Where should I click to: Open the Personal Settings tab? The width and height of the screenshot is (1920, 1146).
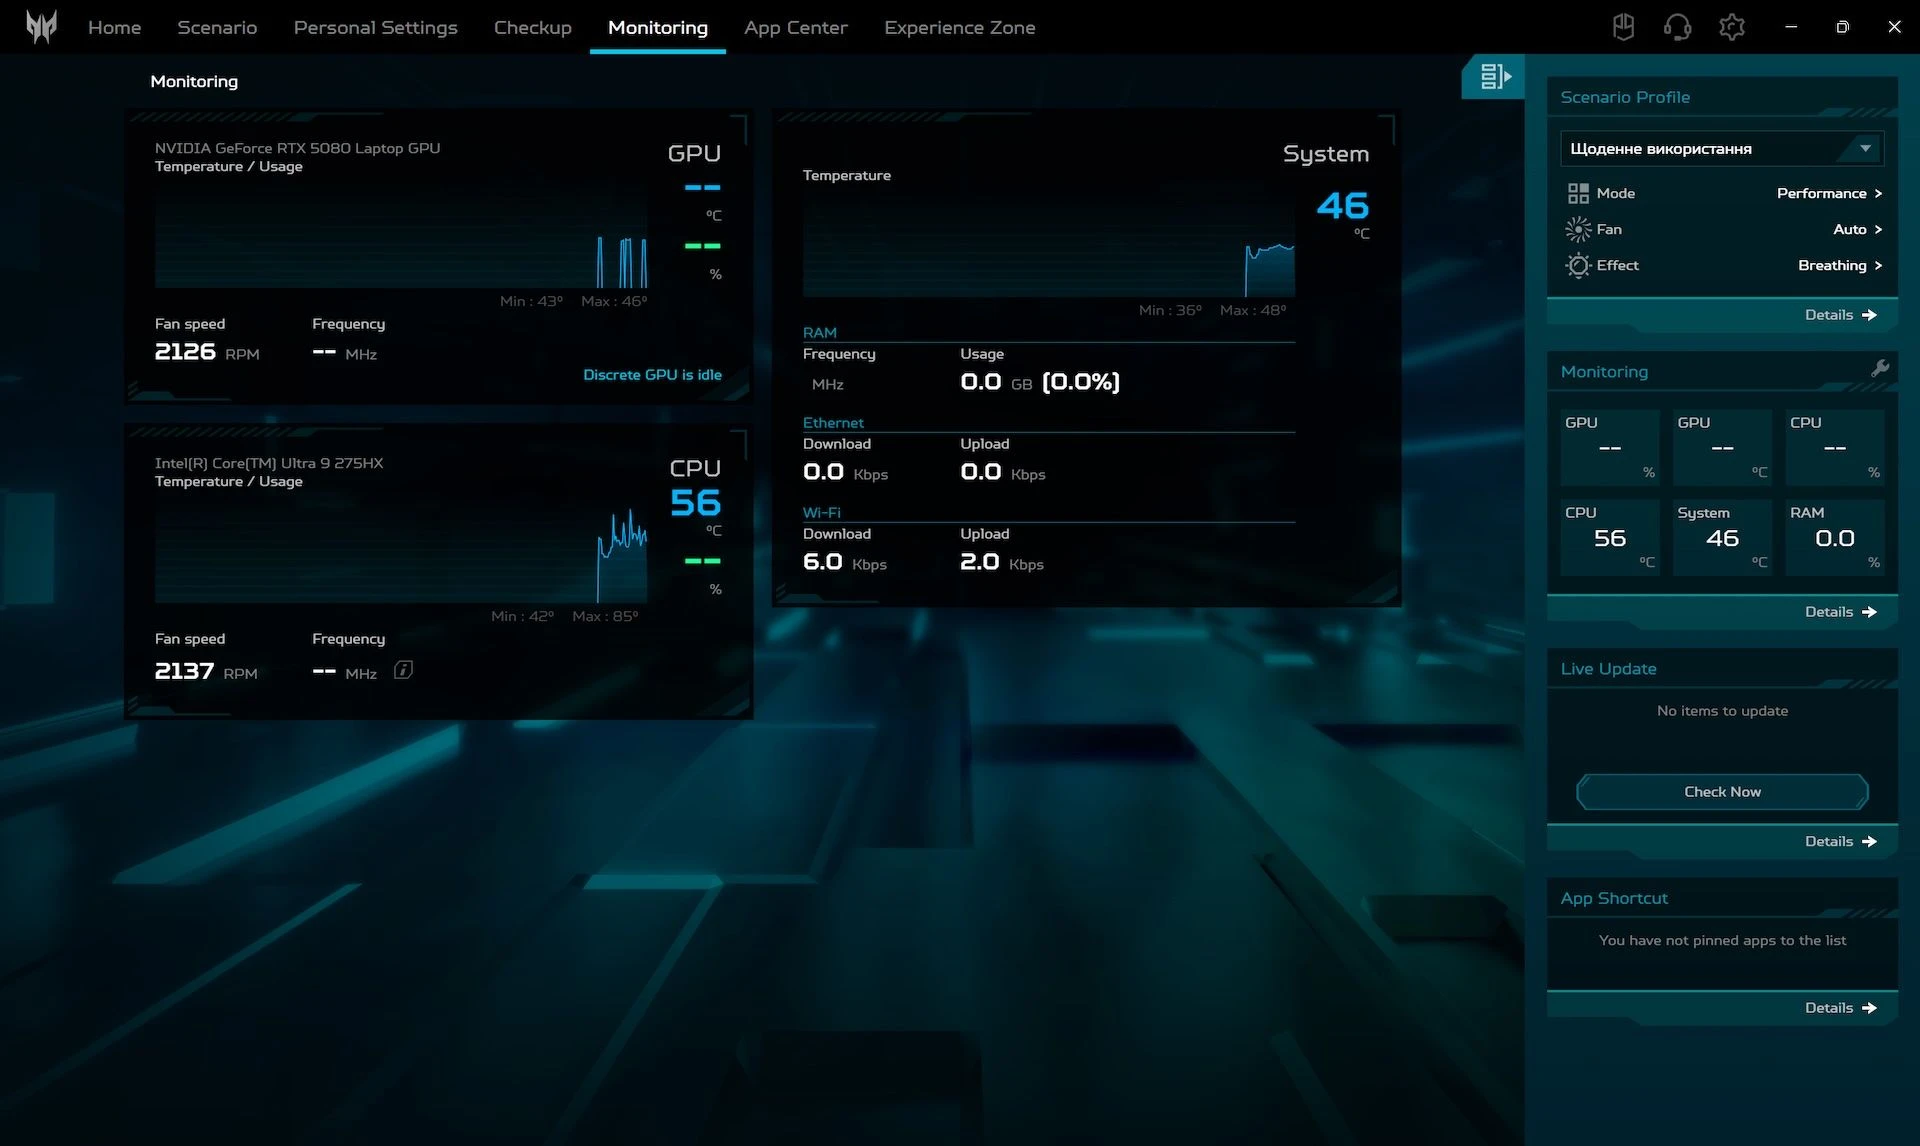(x=375, y=27)
